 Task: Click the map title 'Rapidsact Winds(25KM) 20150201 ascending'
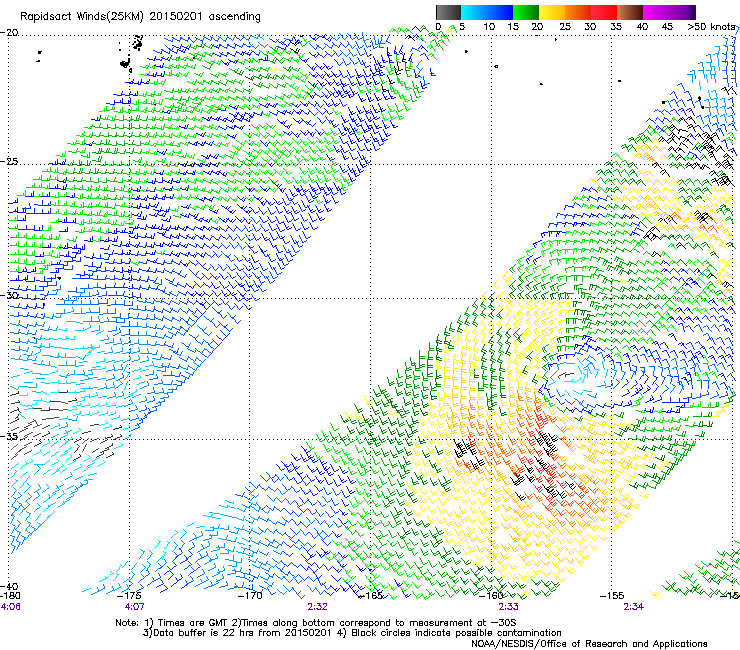[140, 17]
